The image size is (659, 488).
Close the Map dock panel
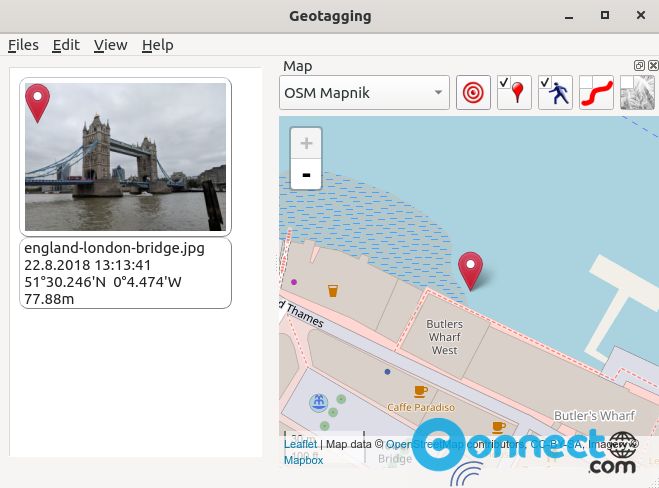coord(653,66)
